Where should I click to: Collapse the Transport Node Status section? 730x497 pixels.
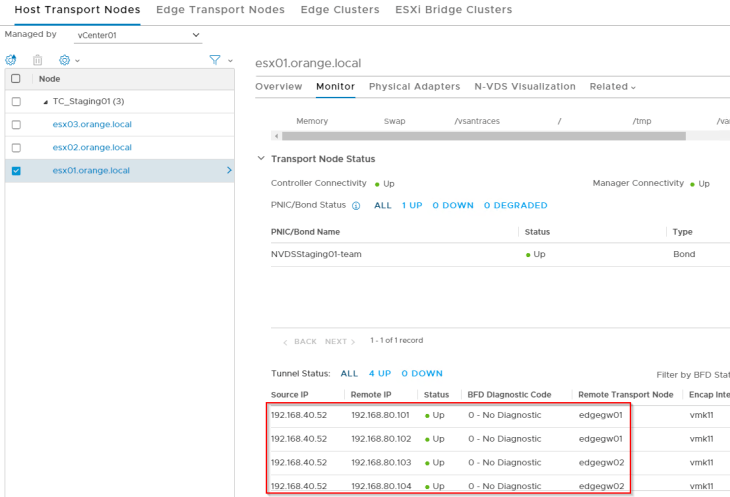coord(261,159)
